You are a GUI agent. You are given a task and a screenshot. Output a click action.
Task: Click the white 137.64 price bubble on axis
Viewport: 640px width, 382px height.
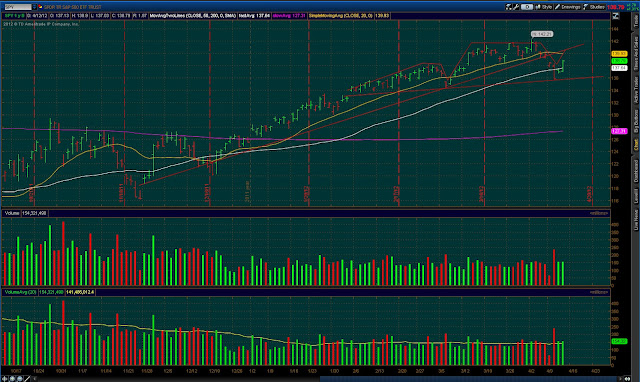coord(619,68)
